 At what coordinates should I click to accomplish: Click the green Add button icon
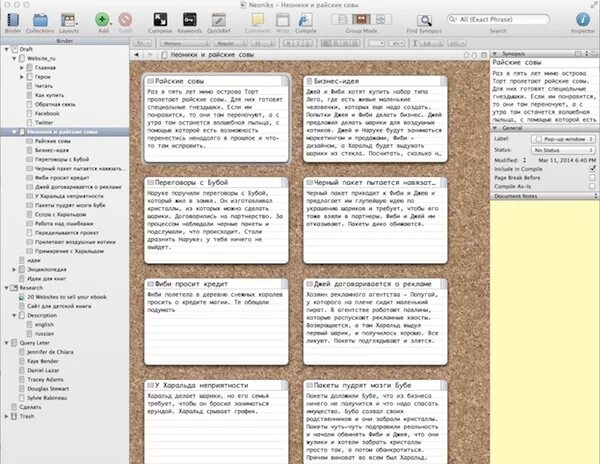click(x=103, y=20)
